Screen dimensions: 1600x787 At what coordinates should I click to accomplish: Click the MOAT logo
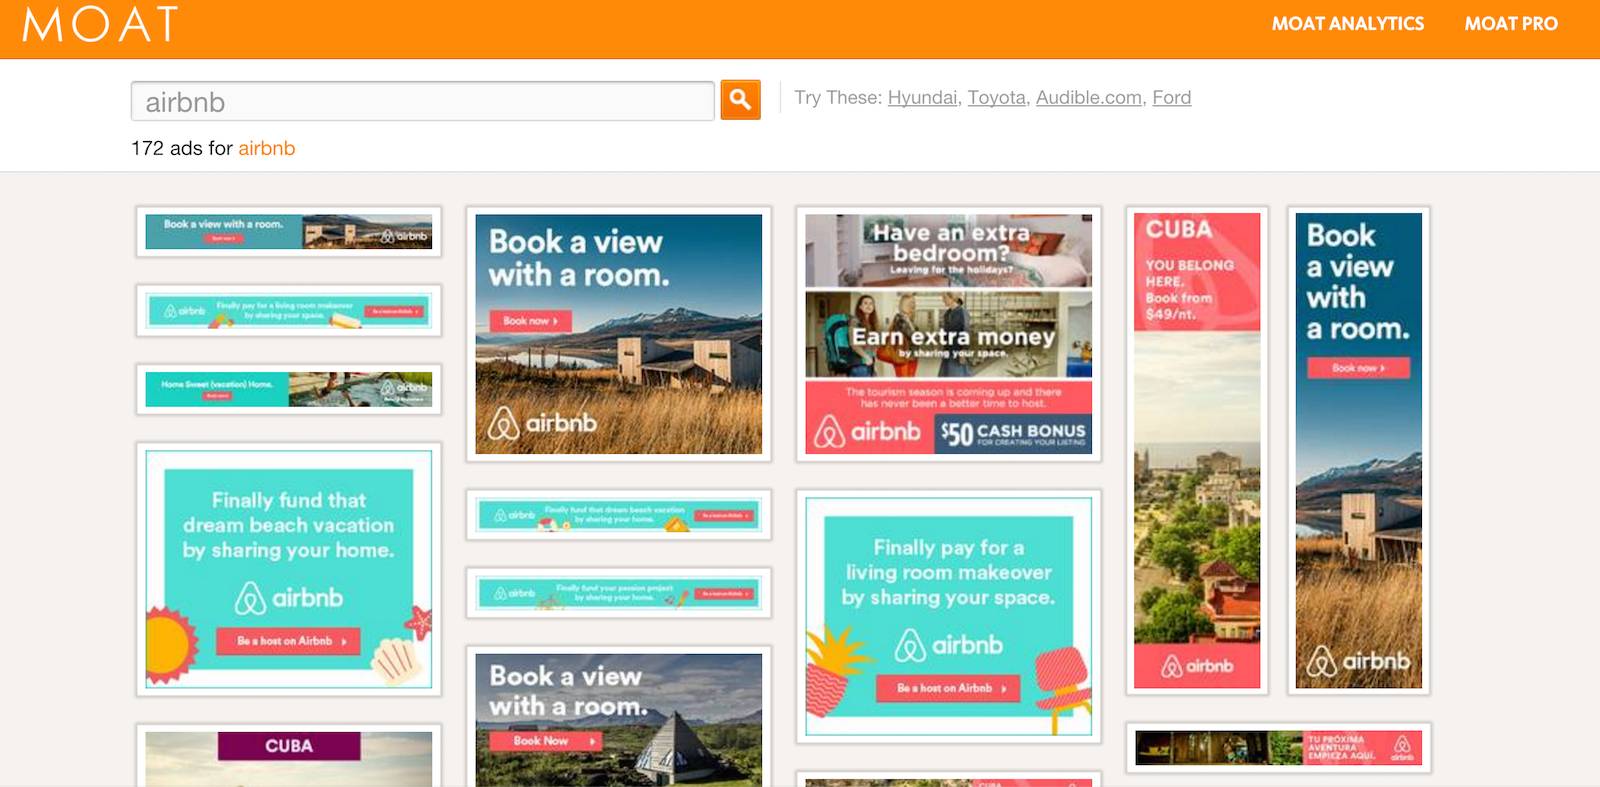[100, 24]
